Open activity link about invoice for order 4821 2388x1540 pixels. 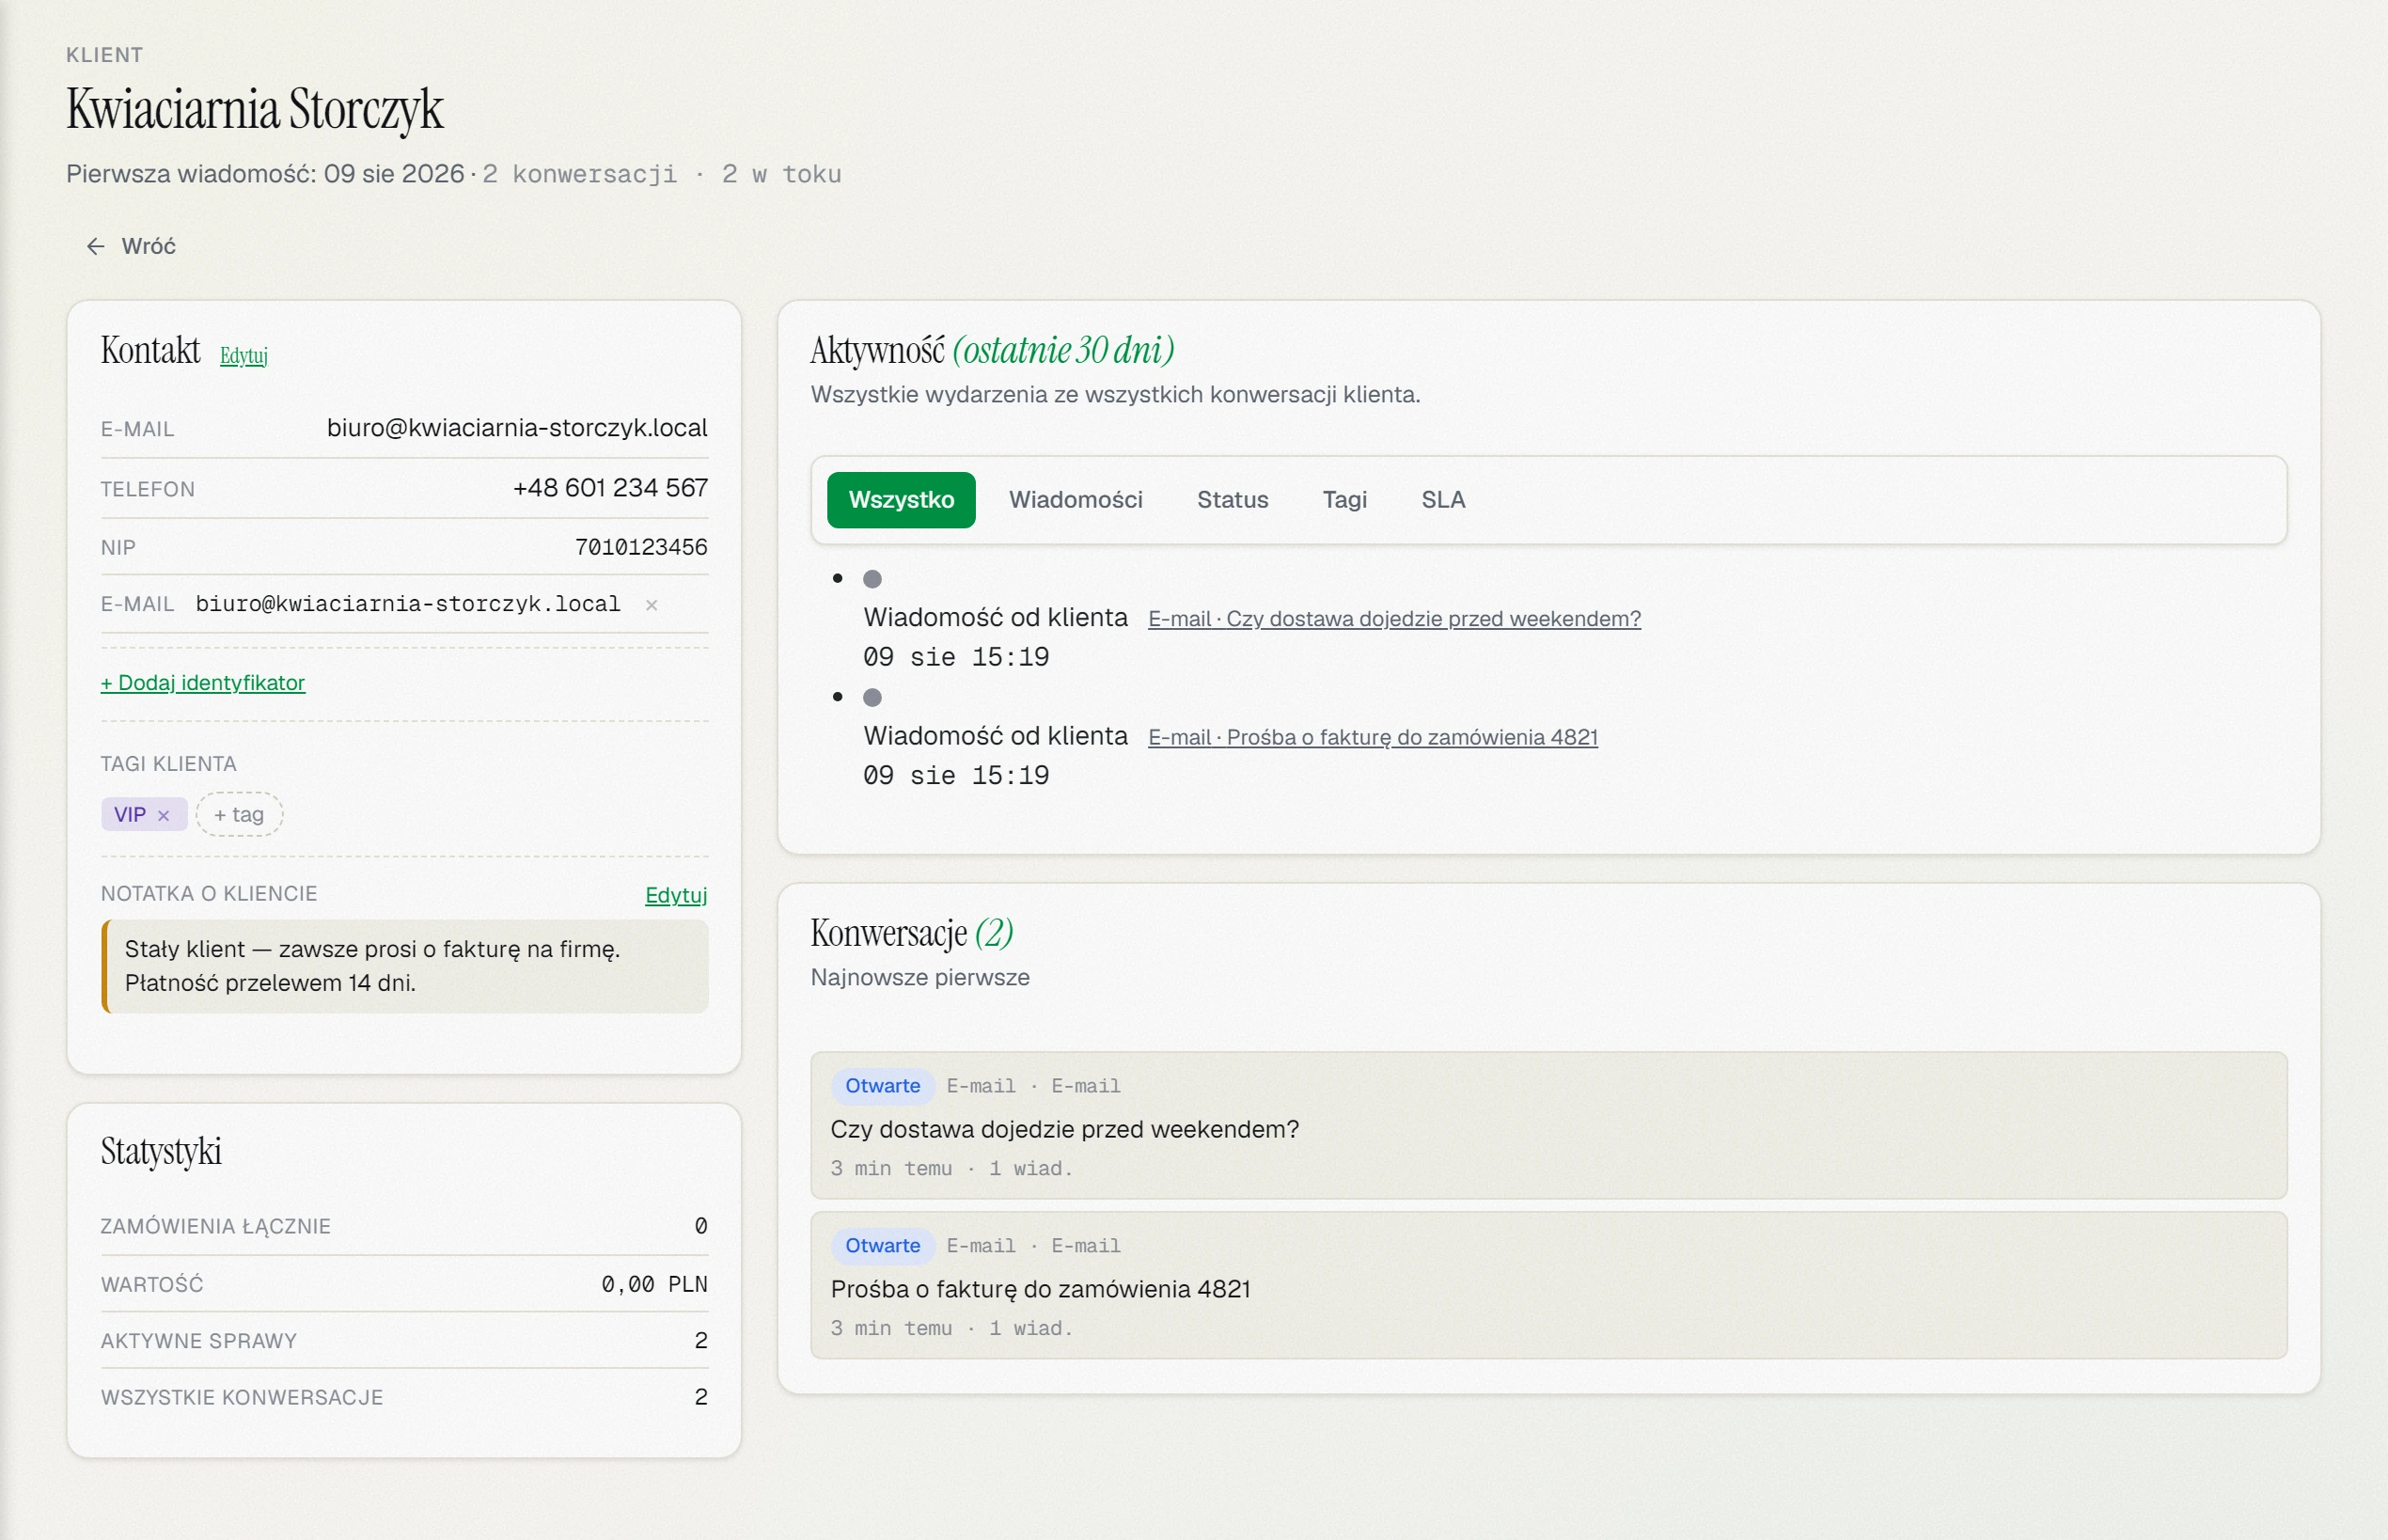coord(1373,738)
